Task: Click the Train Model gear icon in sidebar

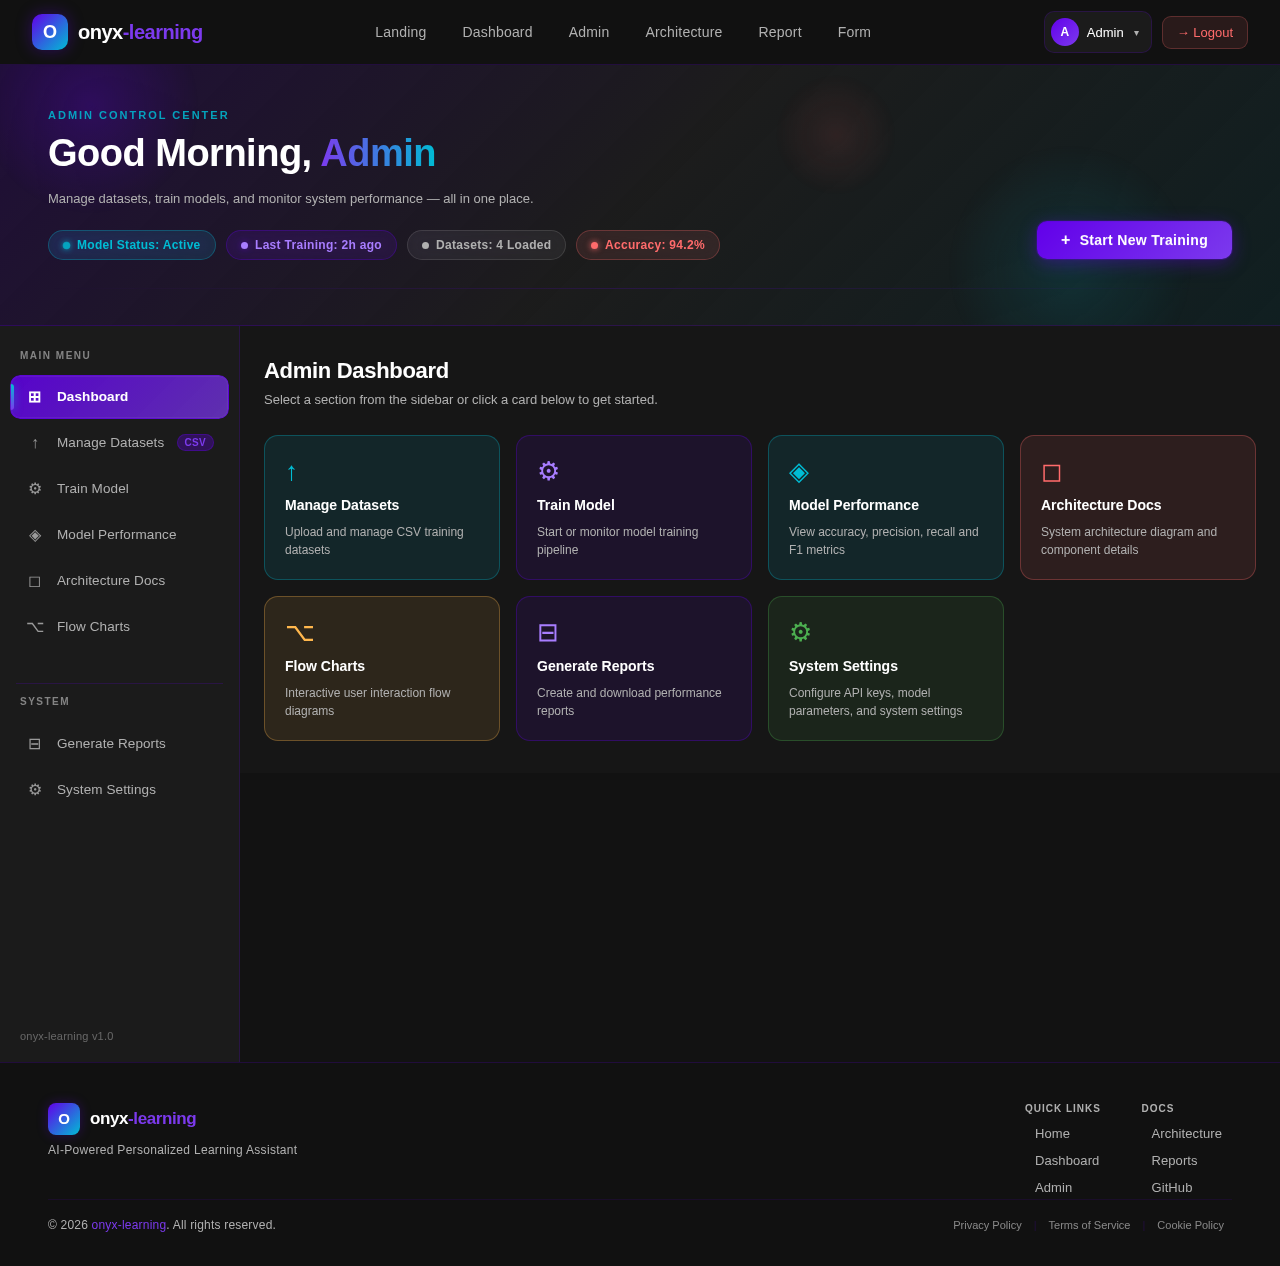Action: [x=35, y=489]
